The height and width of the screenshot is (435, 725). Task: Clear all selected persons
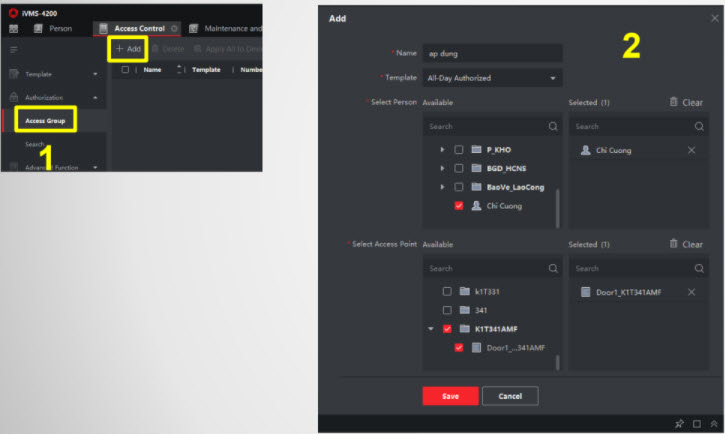tap(685, 102)
